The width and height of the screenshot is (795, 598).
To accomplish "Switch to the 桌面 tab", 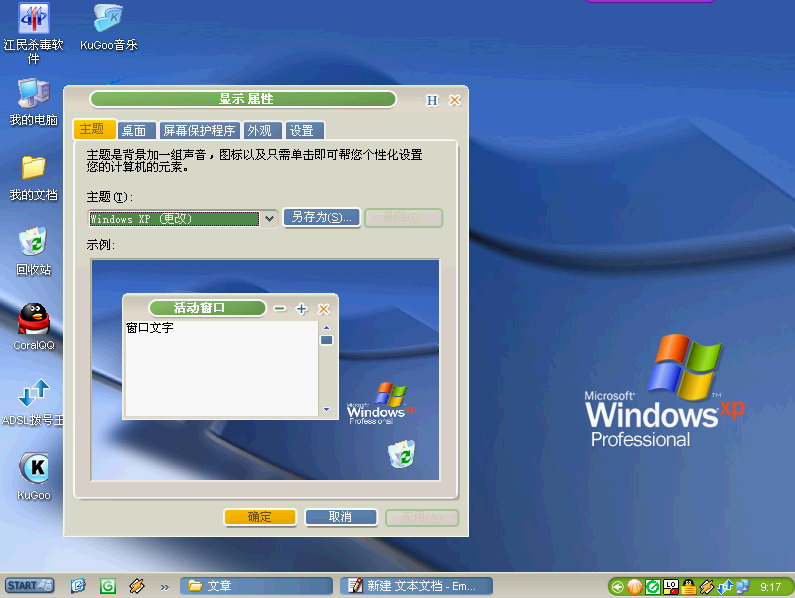I will pyautogui.click(x=134, y=131).
